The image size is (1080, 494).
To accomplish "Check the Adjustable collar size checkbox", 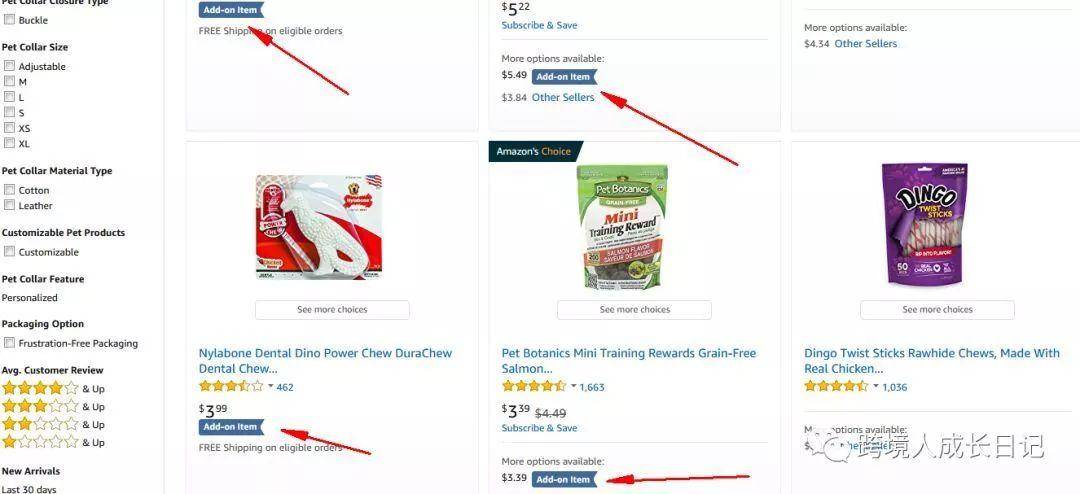I will (10, 66).
